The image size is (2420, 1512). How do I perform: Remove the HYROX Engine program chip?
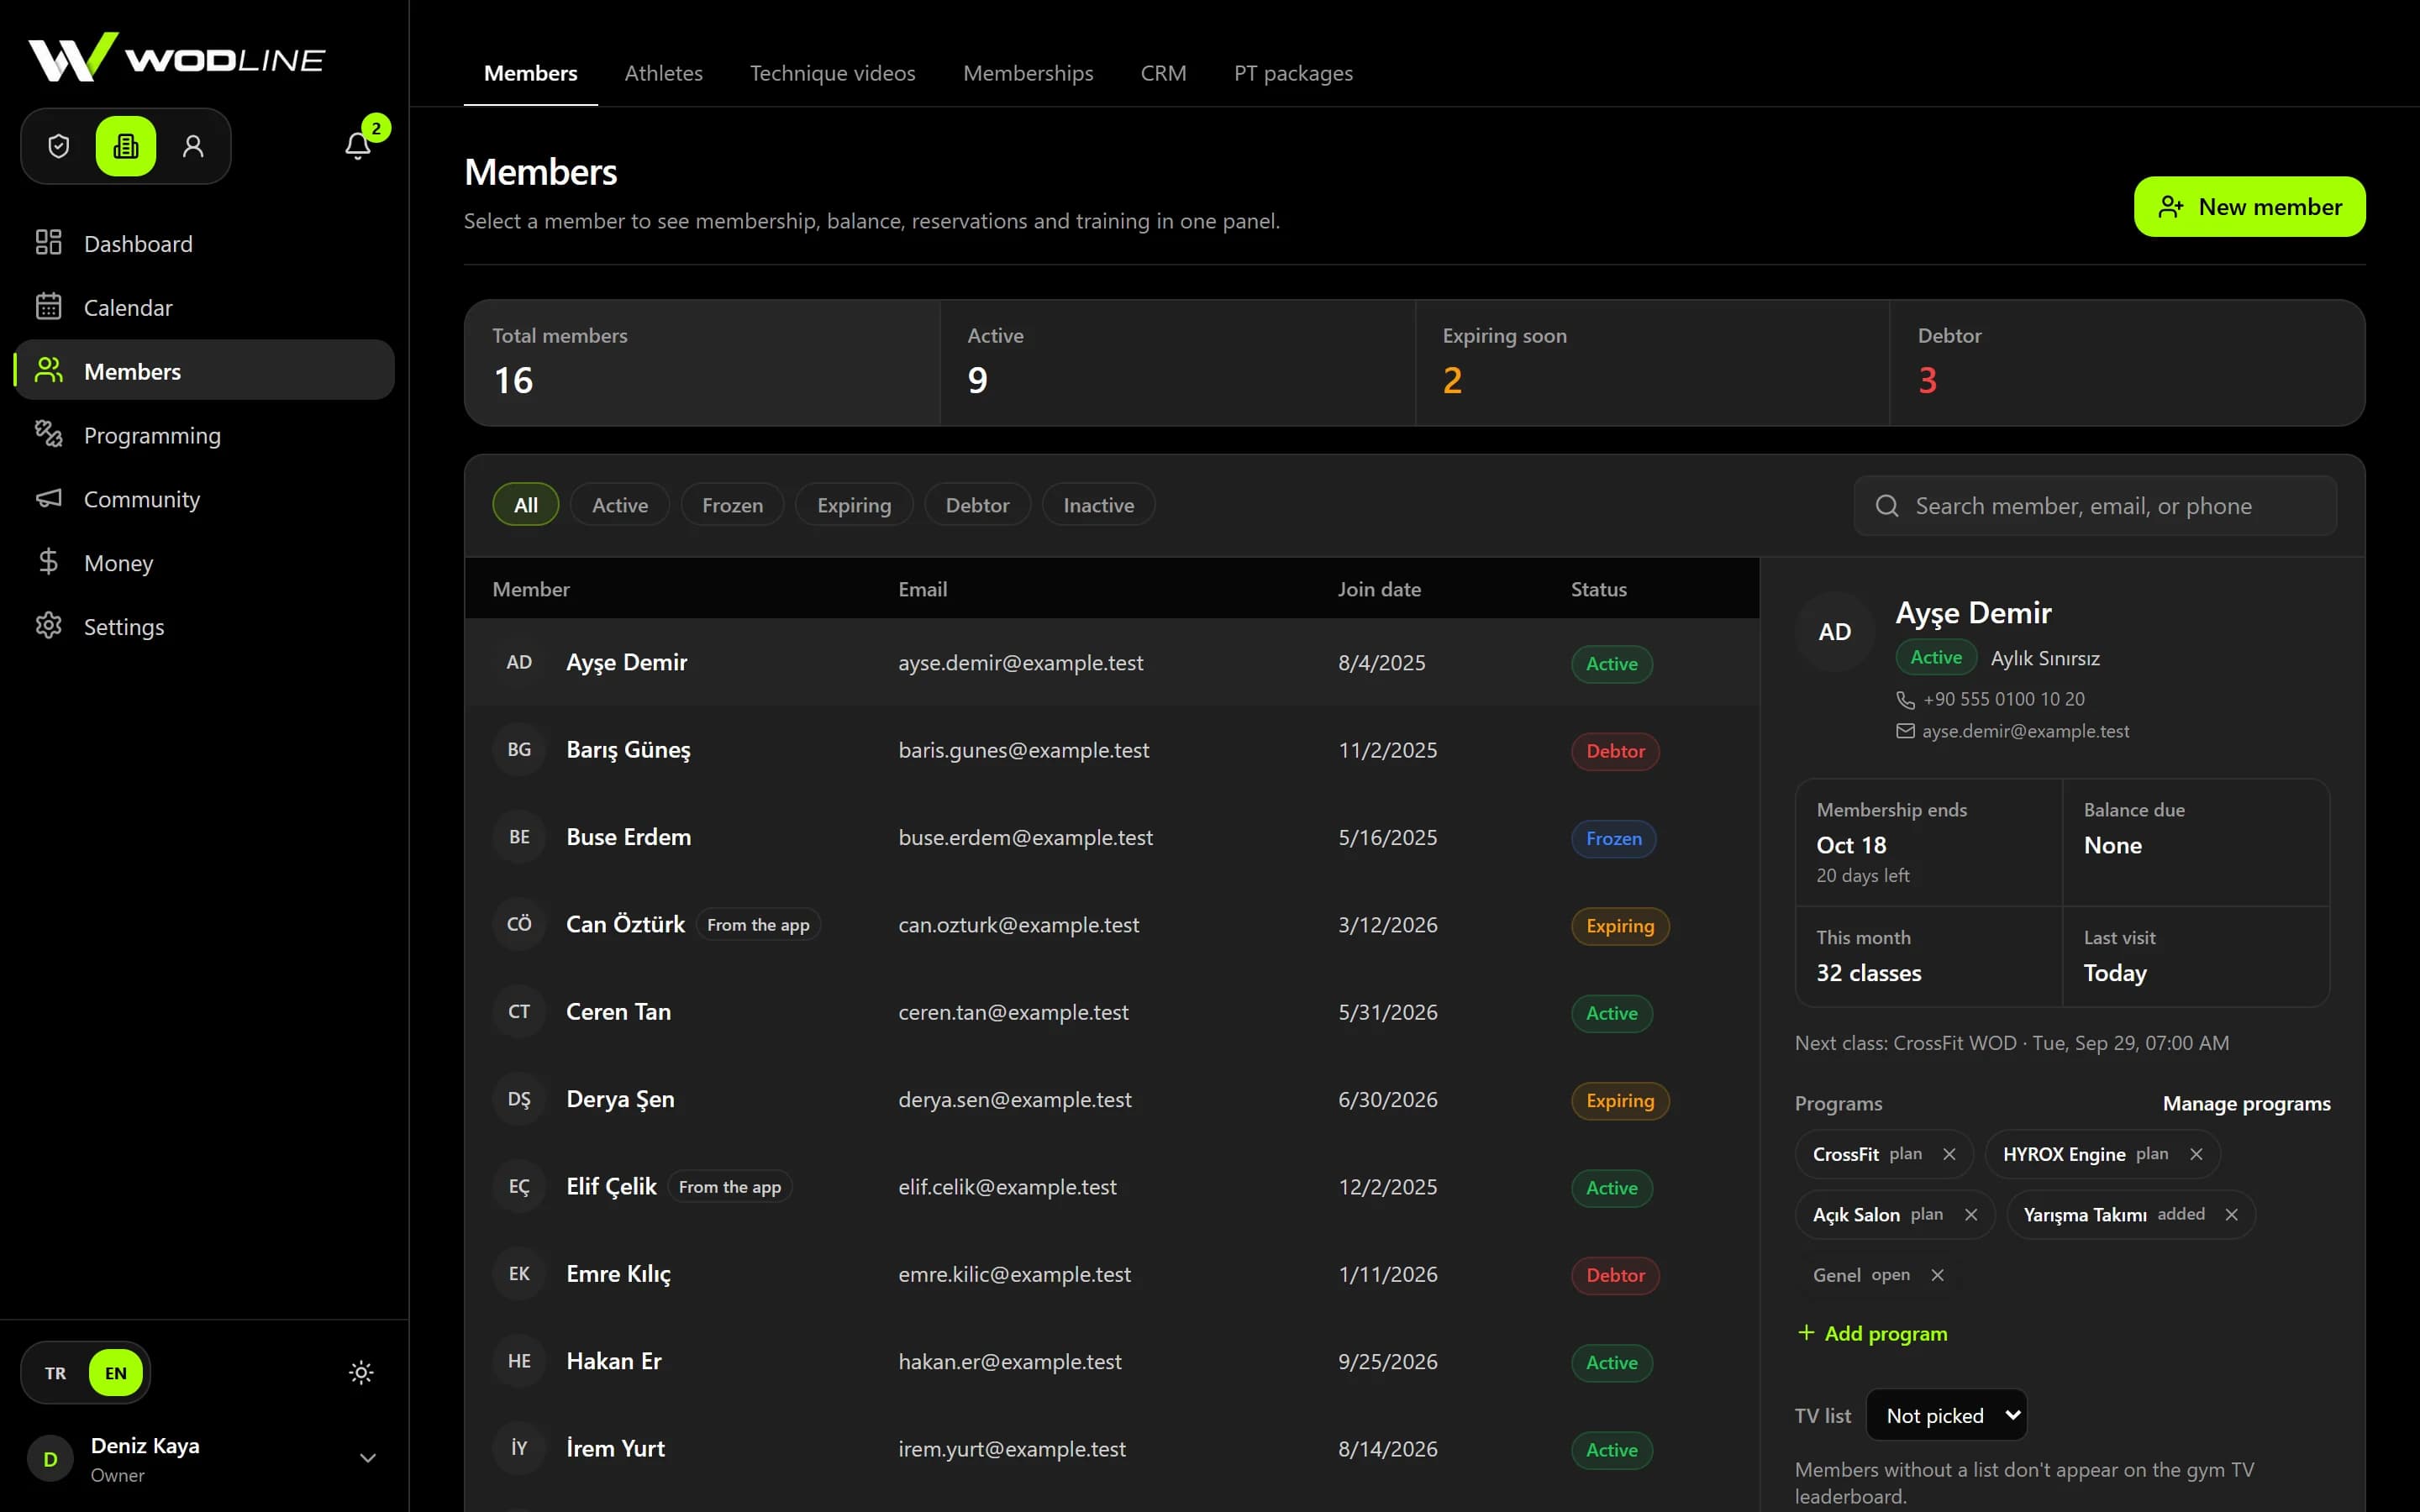2196,1154
